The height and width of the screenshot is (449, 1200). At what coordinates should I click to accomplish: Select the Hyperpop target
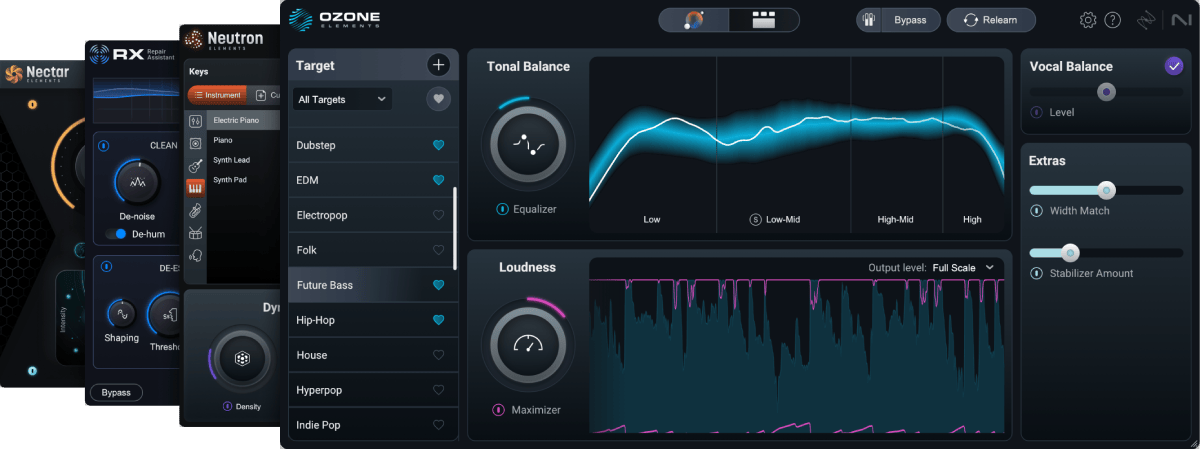point(373,390)
